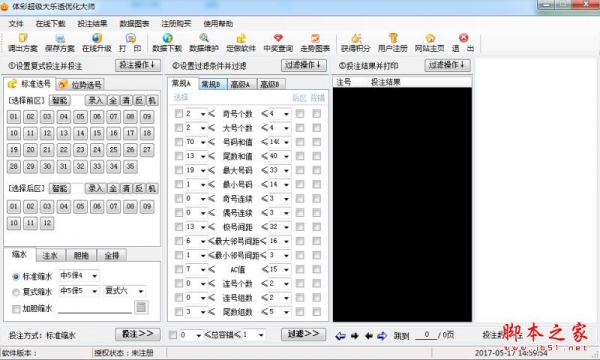Click the 获得积分 toolbar icon

click(x=356, y=43)
